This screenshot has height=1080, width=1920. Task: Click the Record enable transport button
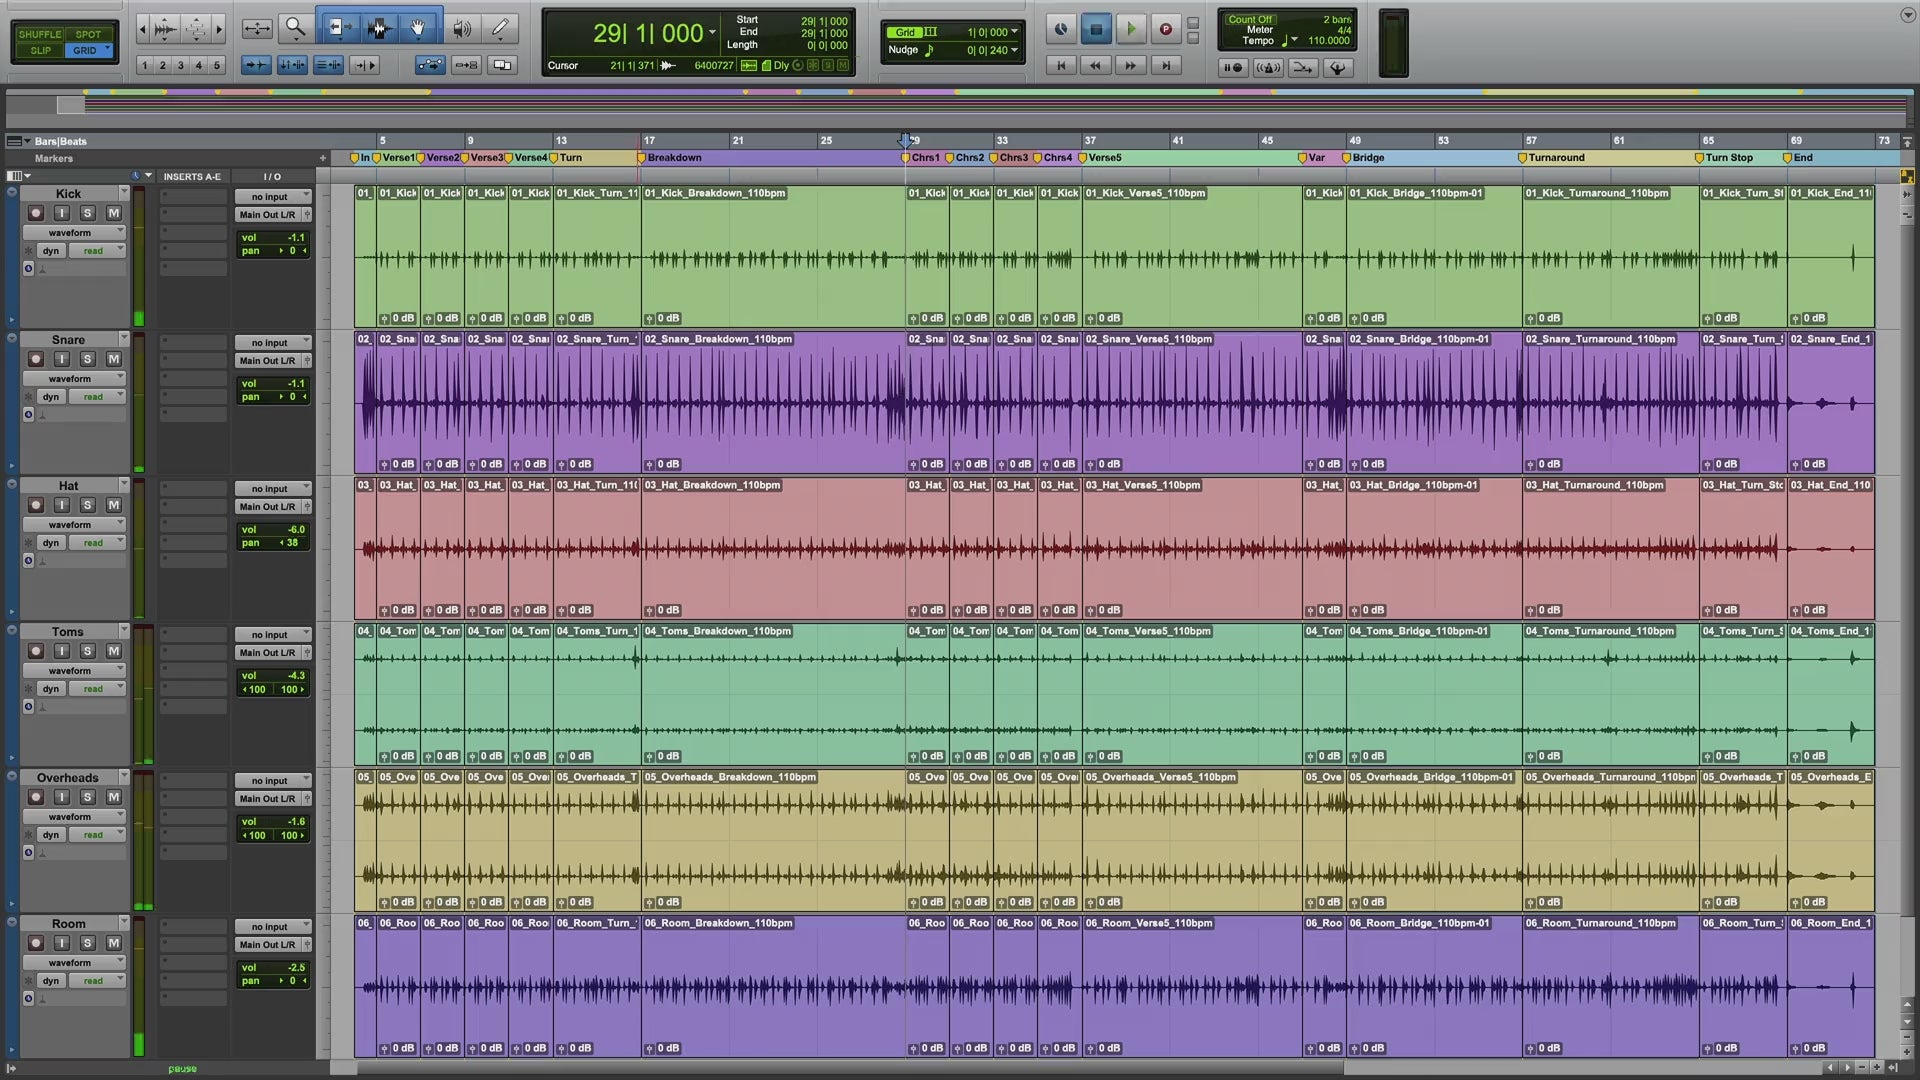pos(1165,29)
